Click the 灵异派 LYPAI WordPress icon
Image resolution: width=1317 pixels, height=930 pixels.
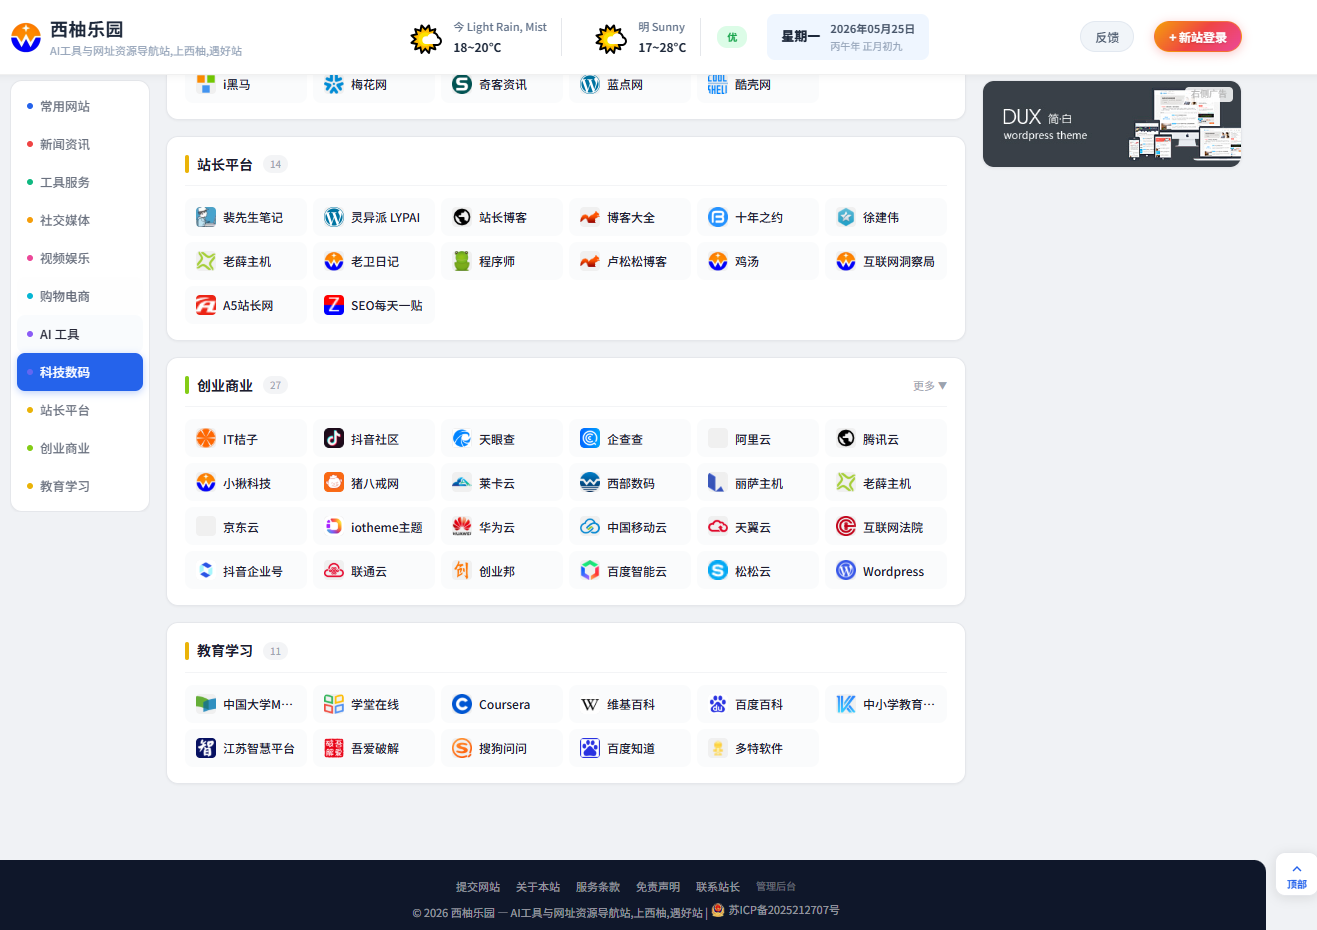(x=334, y=217)
